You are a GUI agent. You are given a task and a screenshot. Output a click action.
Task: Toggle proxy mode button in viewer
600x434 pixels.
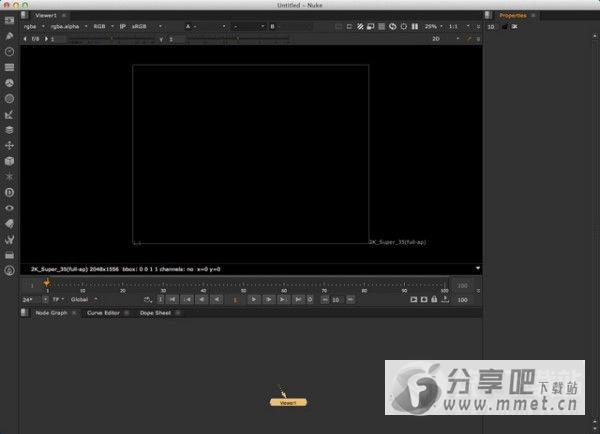(x=370, y=26)
